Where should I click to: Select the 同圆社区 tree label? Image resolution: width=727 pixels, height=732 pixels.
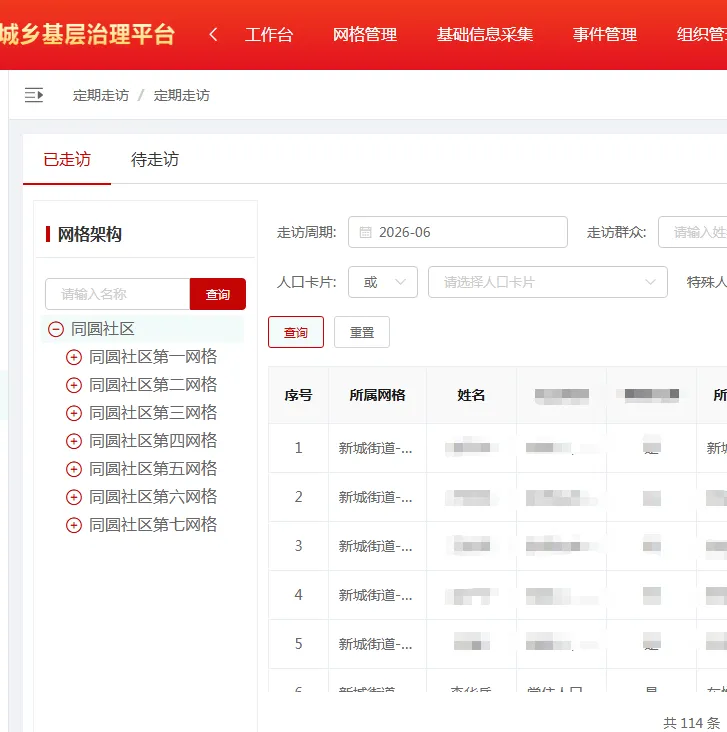[103, 329]
